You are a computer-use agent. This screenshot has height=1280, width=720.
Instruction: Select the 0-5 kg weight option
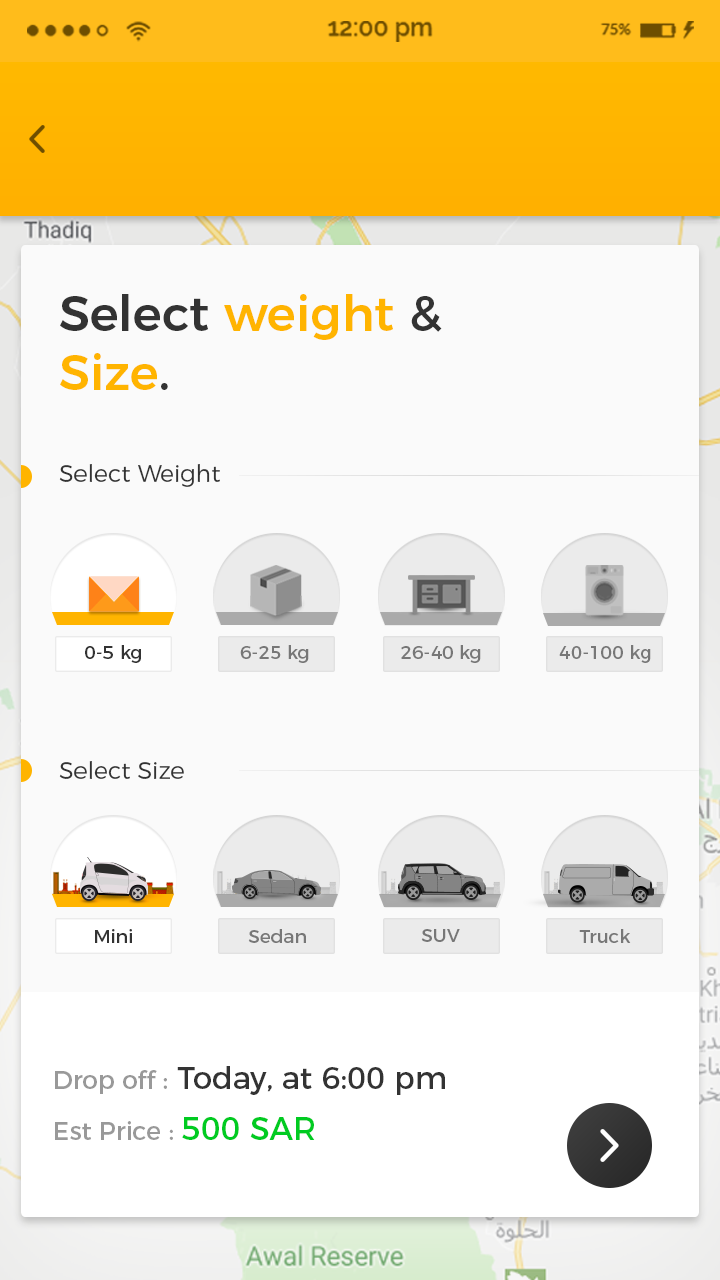tap(113, 654)
